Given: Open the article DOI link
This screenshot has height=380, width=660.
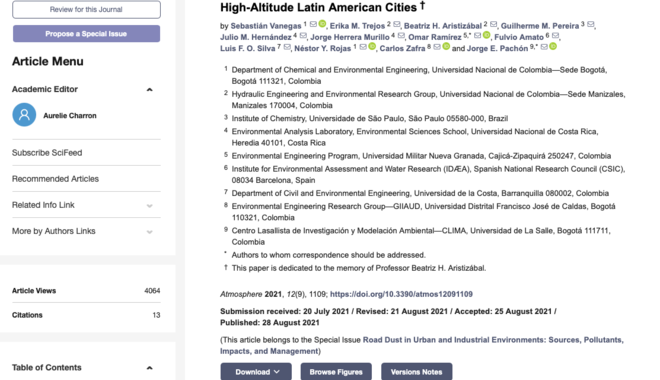Looking at the screenshot, I should (x=401, y=294).
